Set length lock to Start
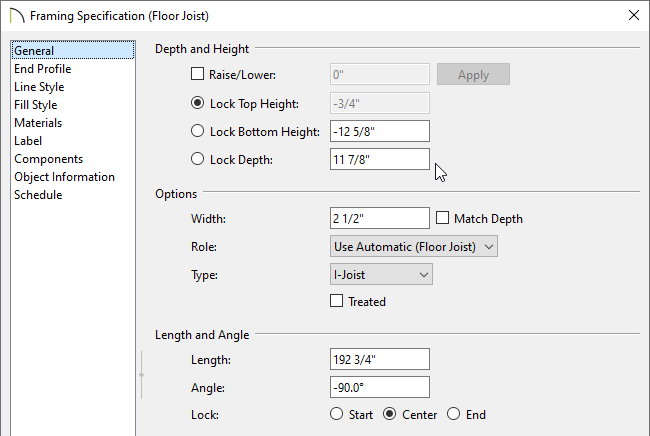The width and height of the screenshot is (650, 436). coord(337,414)
